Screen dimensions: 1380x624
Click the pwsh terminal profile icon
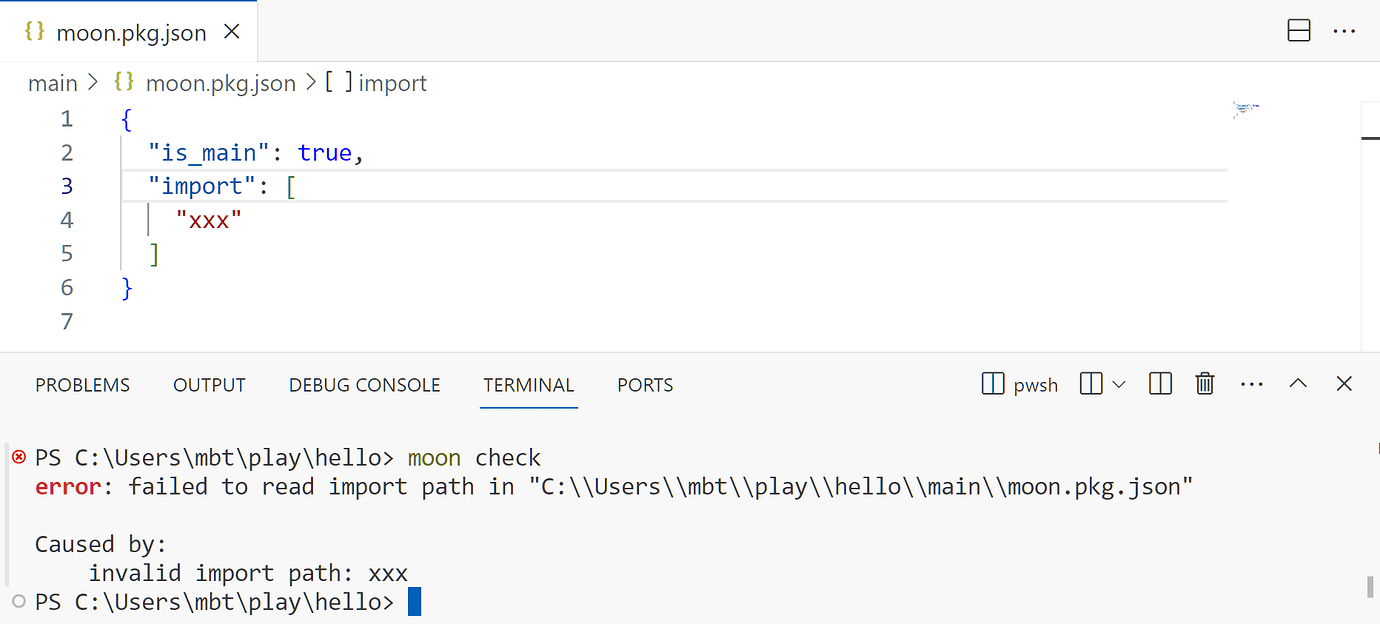click(x=993, y=384)
